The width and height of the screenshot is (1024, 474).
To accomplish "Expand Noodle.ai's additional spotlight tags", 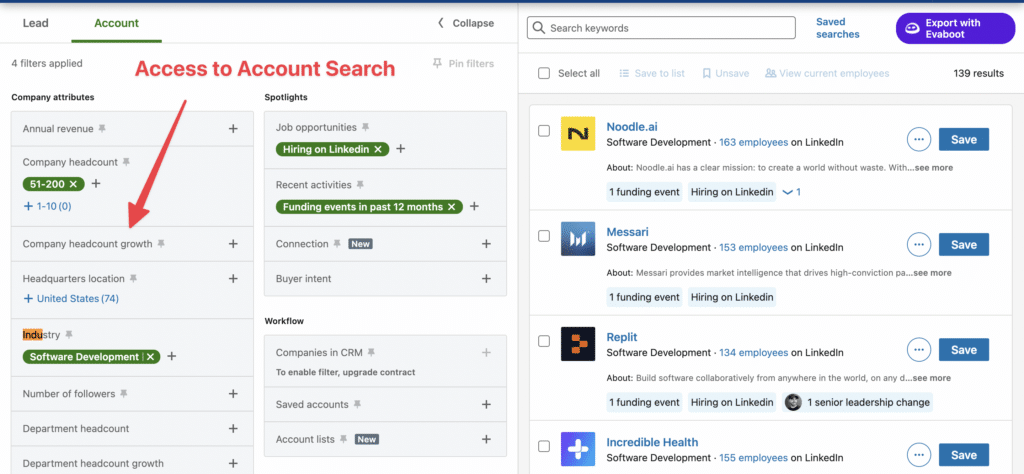I will pyautogui.click(x=792, y=192).
